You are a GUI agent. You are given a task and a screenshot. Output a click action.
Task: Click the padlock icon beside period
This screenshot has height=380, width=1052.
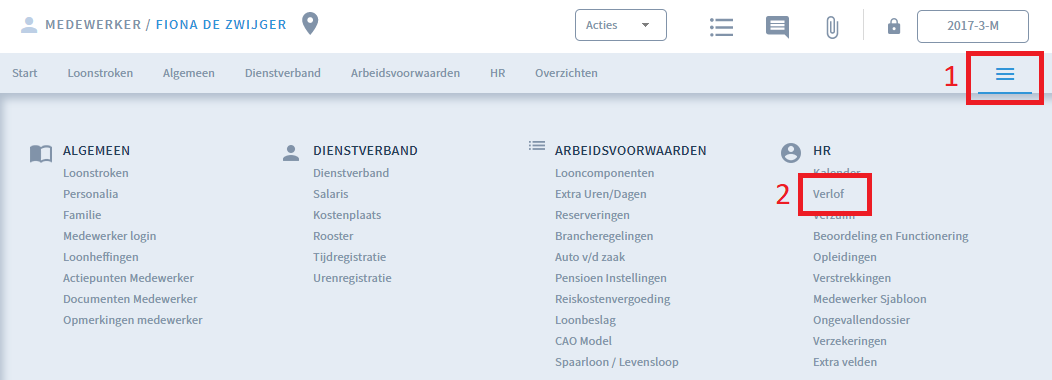(x=893, y=27)
